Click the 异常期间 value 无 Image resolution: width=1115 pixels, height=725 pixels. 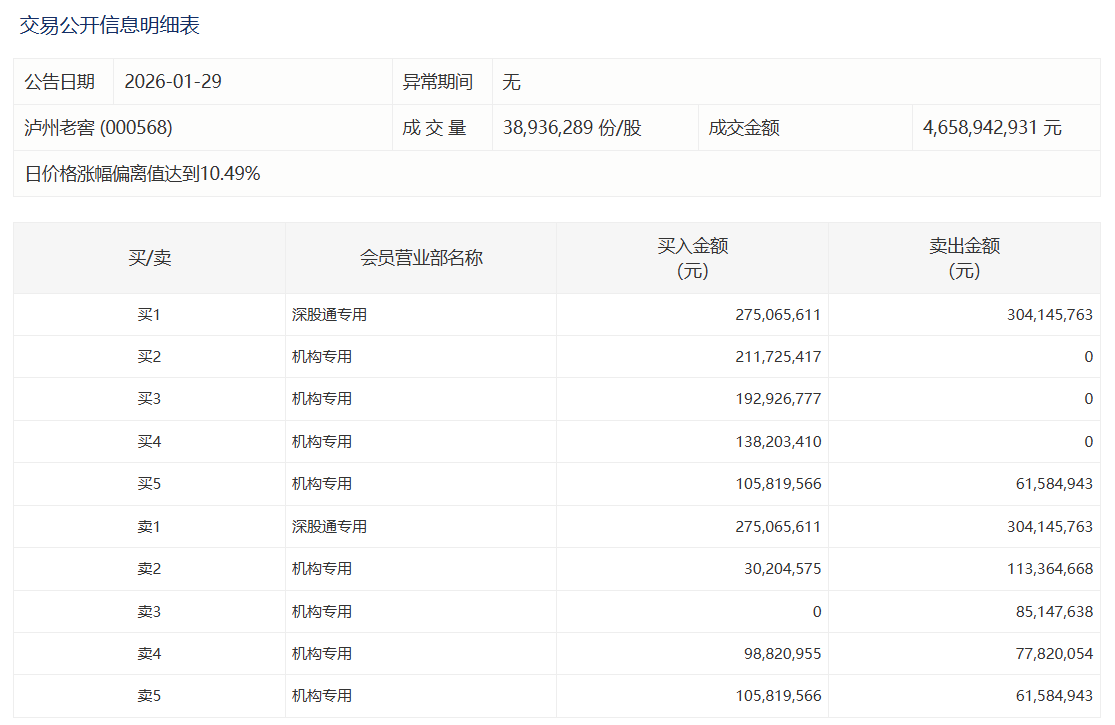pyautogui.click(x=511, y=82)
